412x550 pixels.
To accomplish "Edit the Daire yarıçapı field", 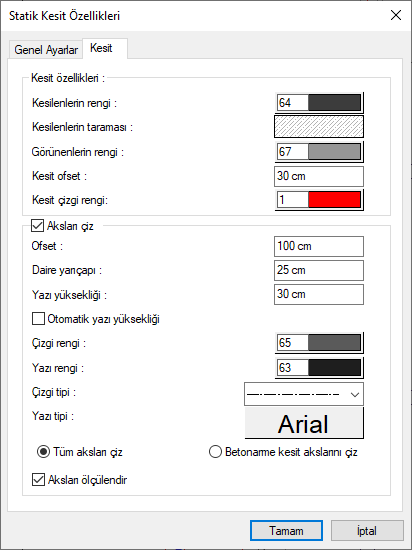I will coord(319,270).
